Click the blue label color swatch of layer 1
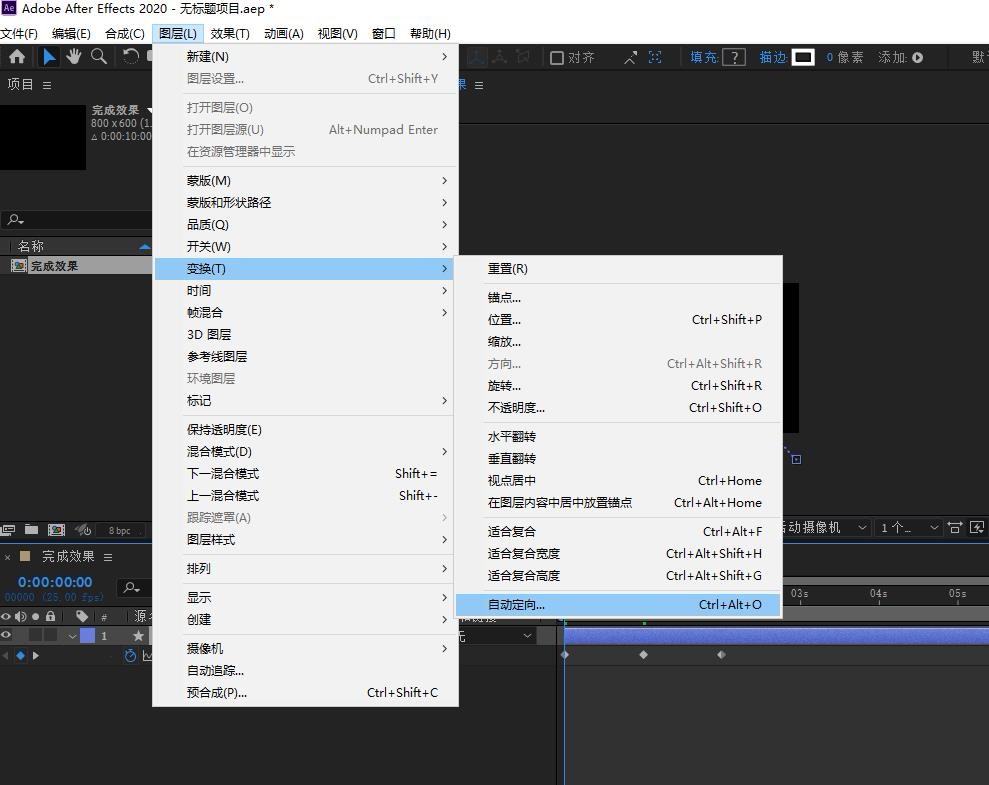 [x=87, y=636]
